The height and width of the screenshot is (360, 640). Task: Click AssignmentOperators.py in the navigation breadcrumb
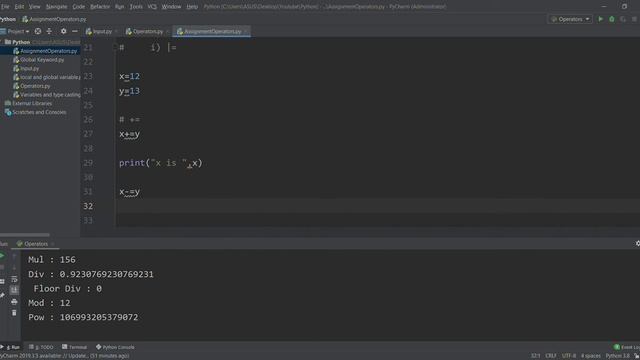(x=54, y=19)
